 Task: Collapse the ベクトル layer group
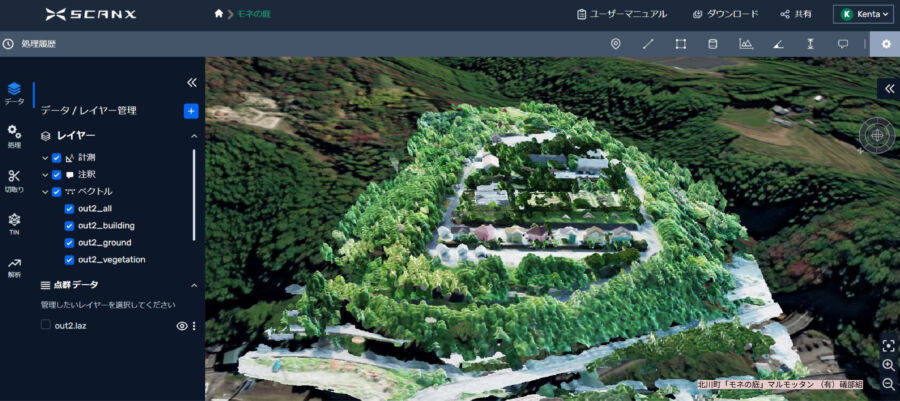point(45,192)
